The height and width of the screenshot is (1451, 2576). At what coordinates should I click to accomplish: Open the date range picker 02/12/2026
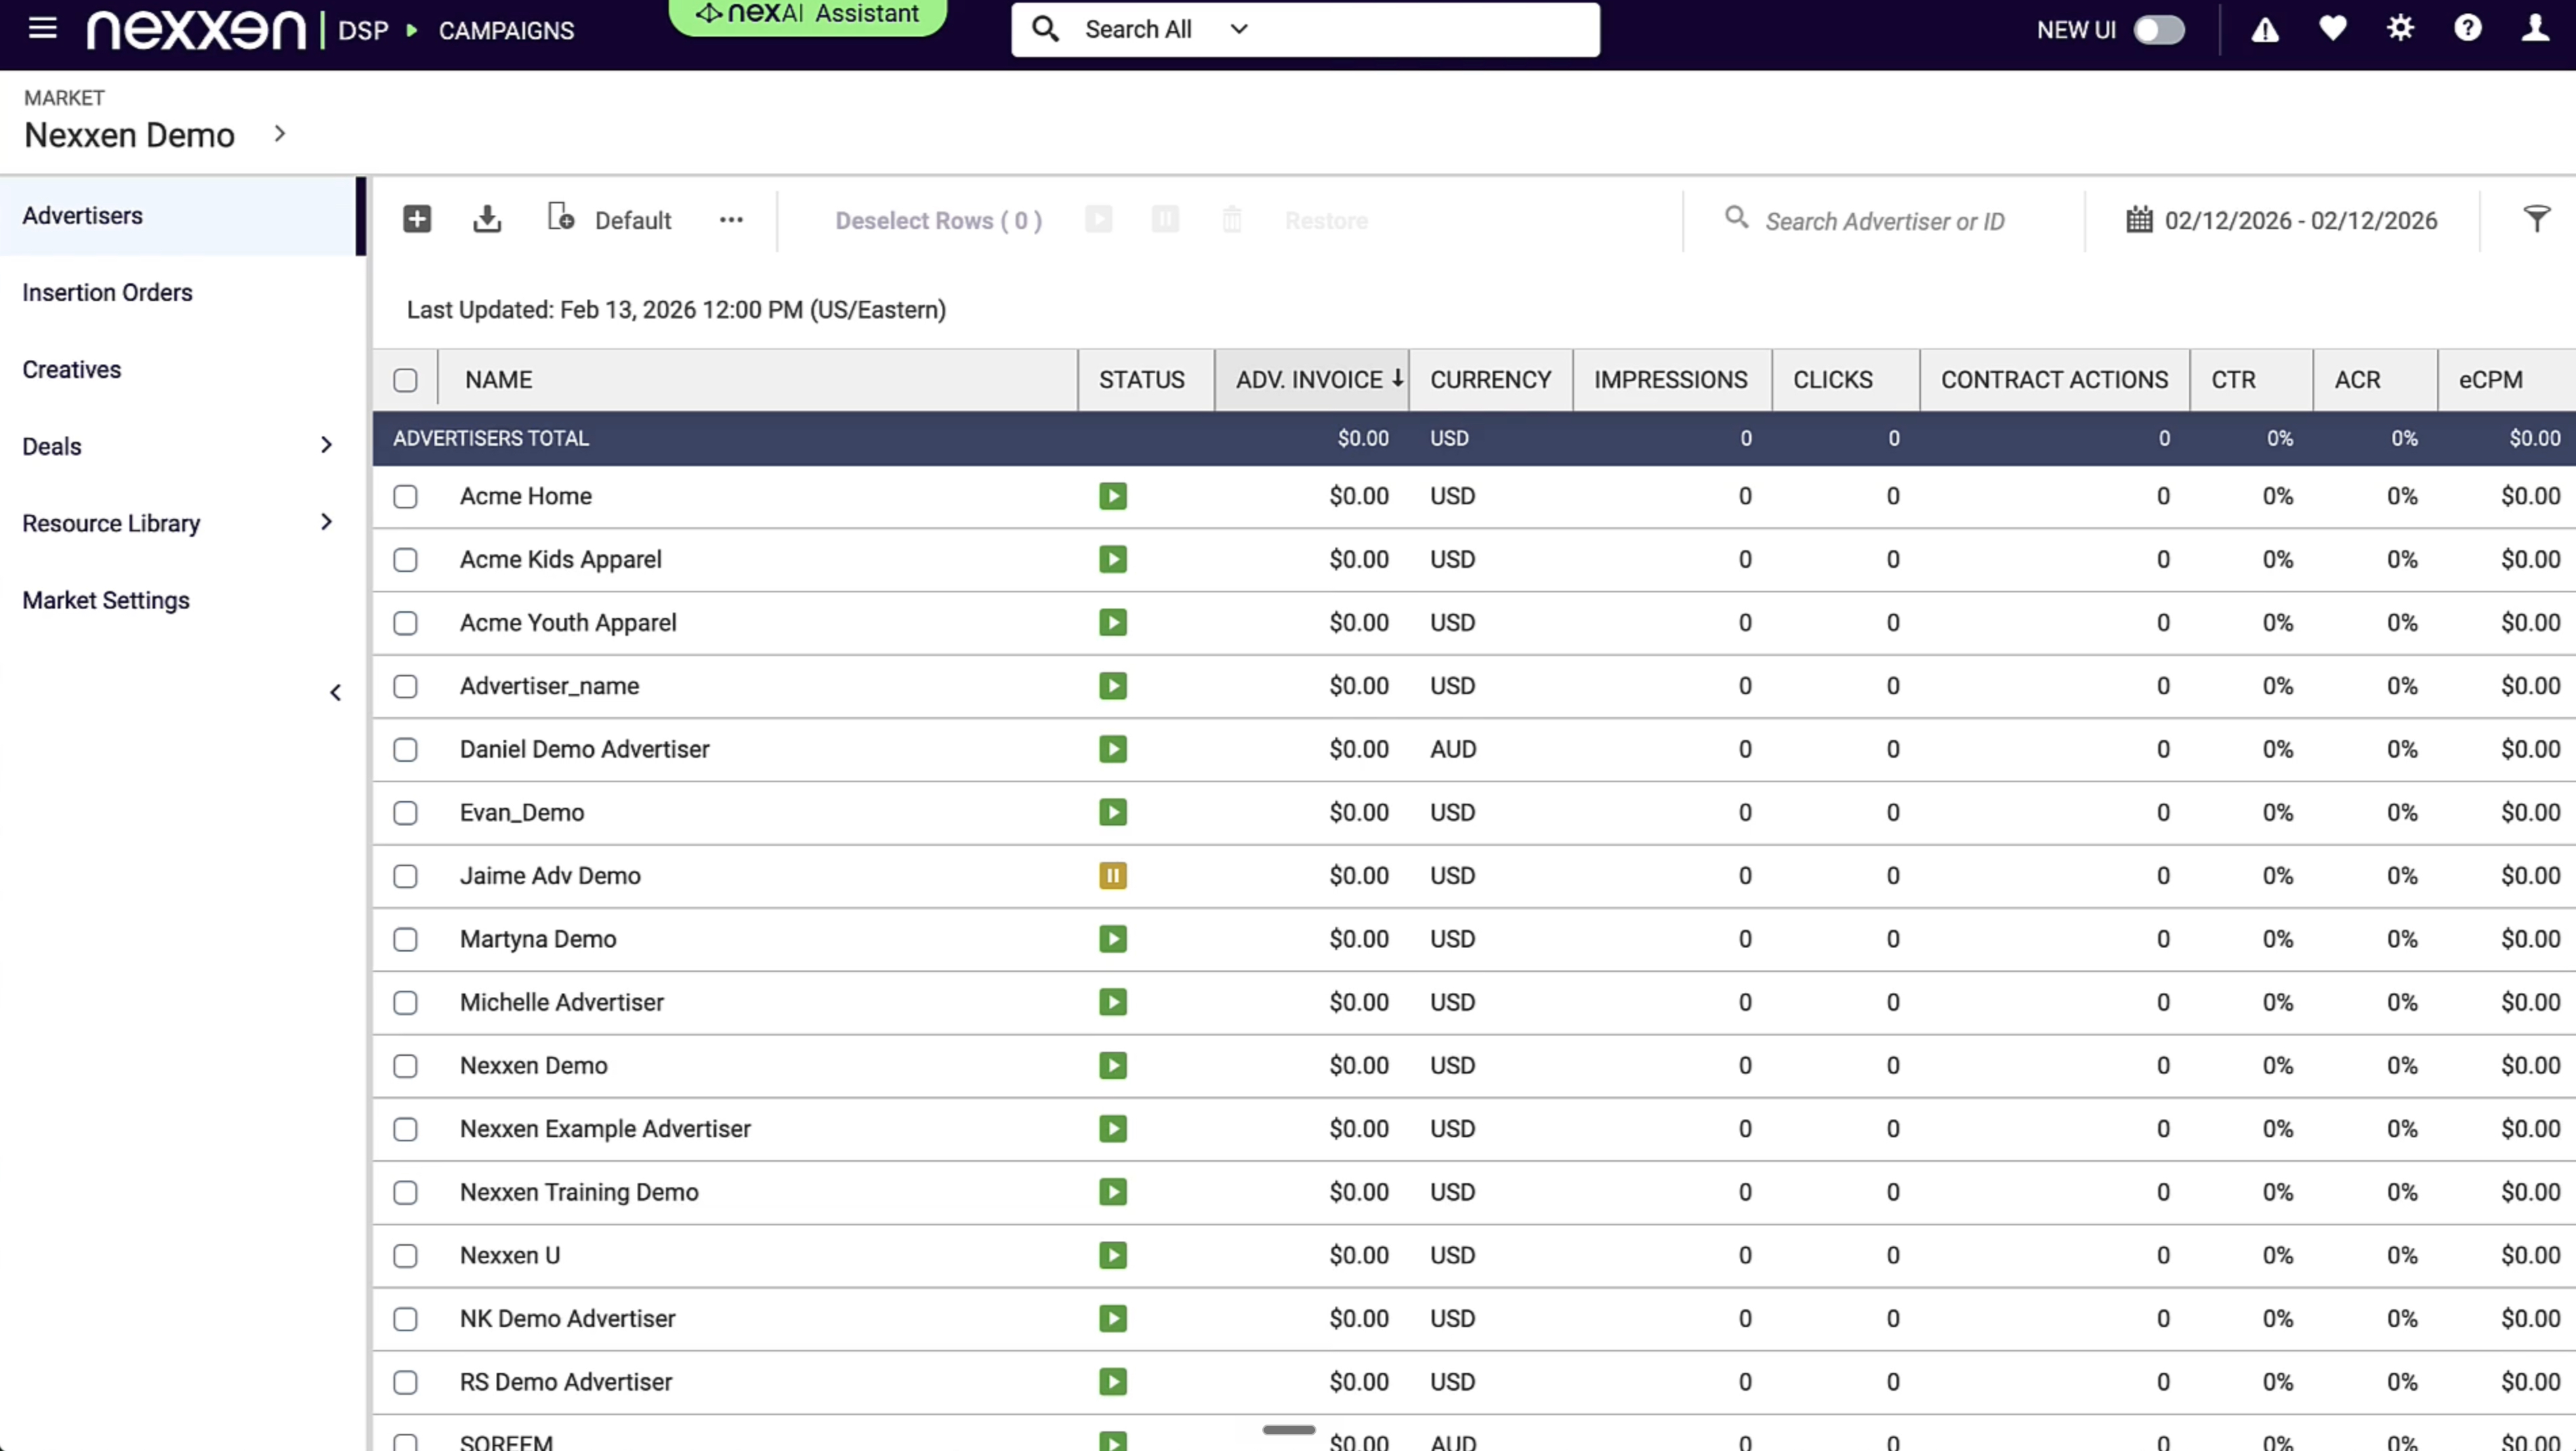pyautogui.click(x=2301, y=221)
